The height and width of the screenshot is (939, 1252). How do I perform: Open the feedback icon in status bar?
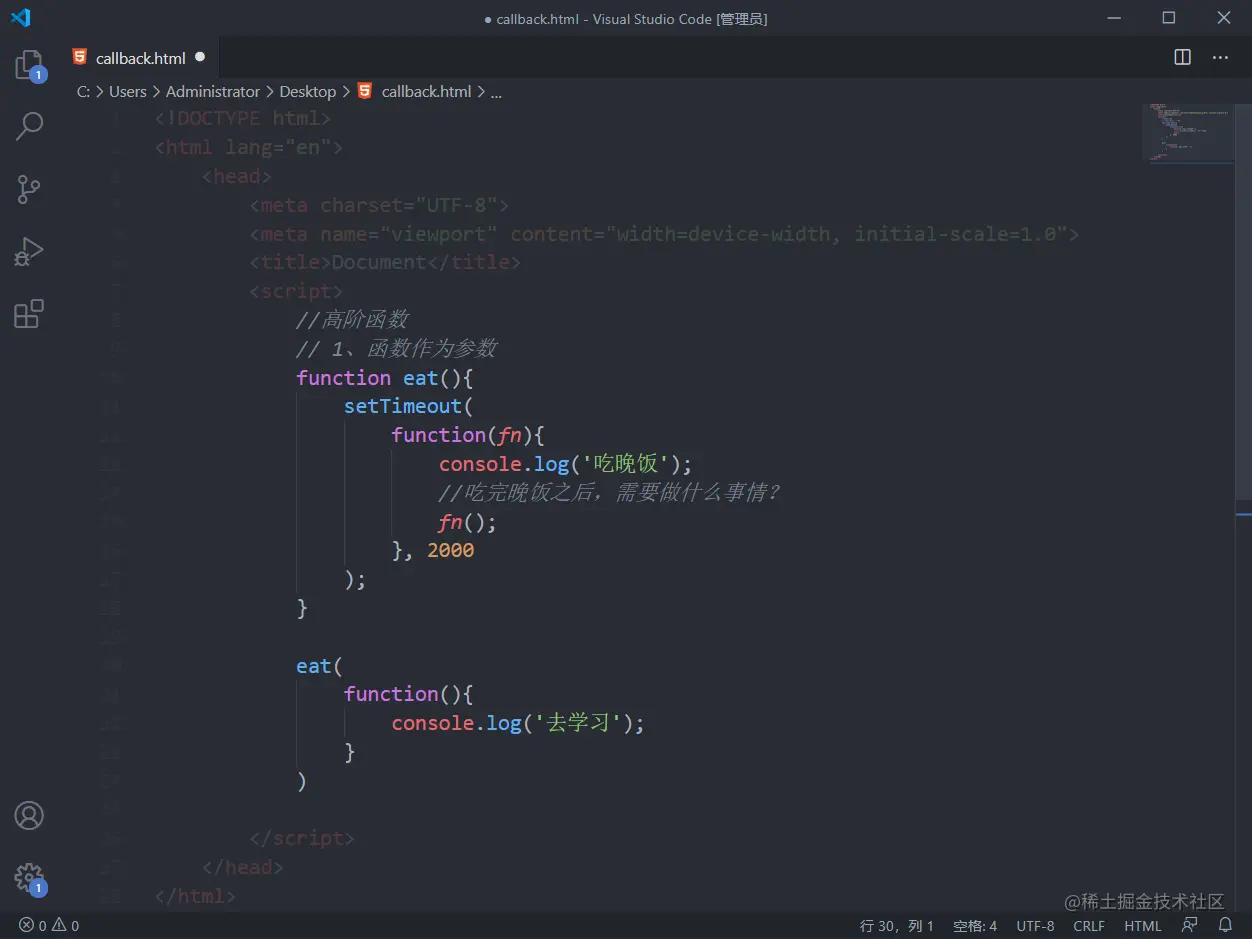tap(1189, 925)
